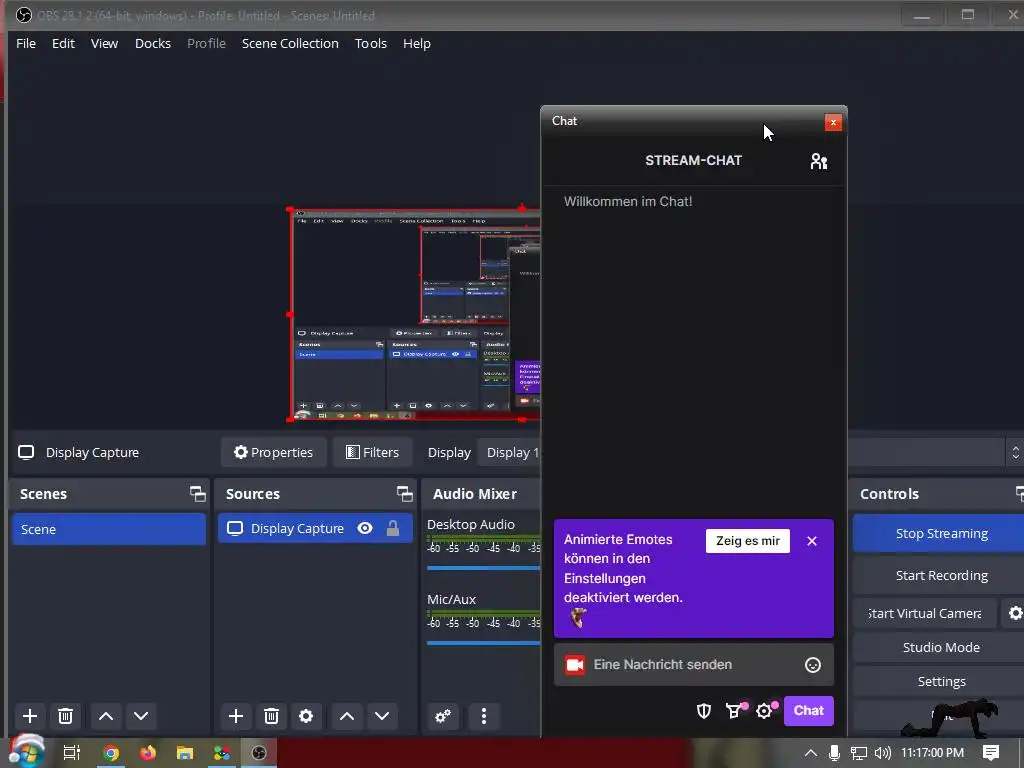Remove selected scene with trash icon
This screenshot has height=768, width=1024.
[x=65, y=716]
